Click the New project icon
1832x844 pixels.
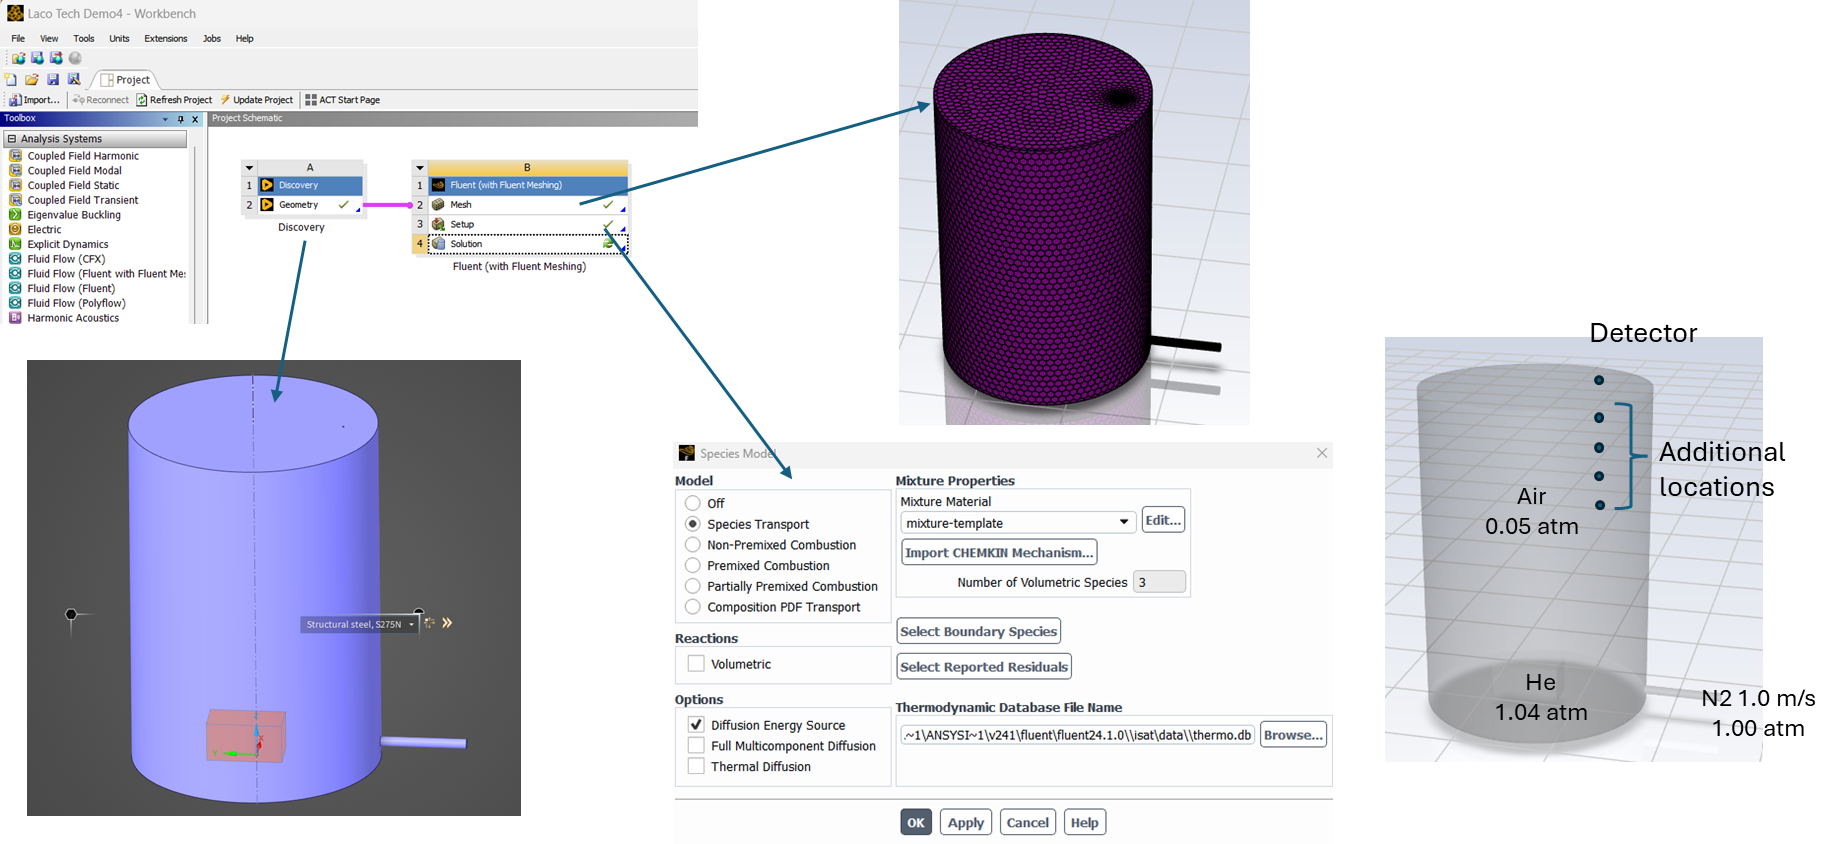(x=11, y=80)
